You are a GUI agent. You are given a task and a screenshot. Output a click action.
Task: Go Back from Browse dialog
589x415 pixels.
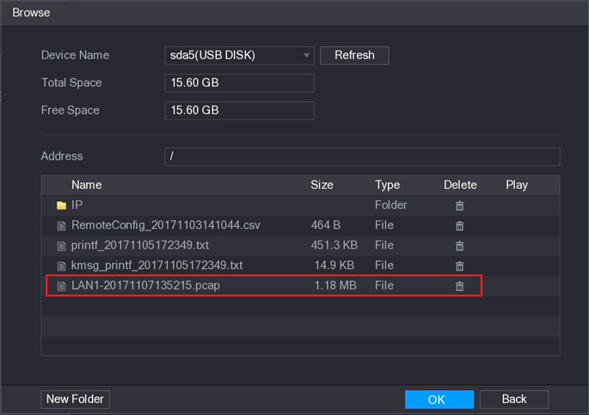514,399
